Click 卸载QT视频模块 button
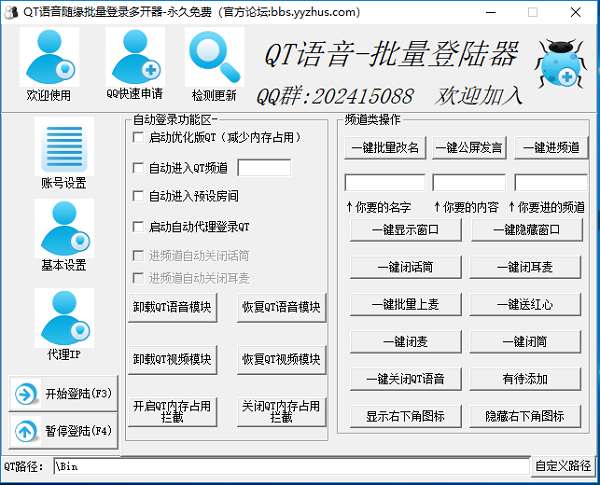This screenshot has height=485, width=600. pos(172,359)
